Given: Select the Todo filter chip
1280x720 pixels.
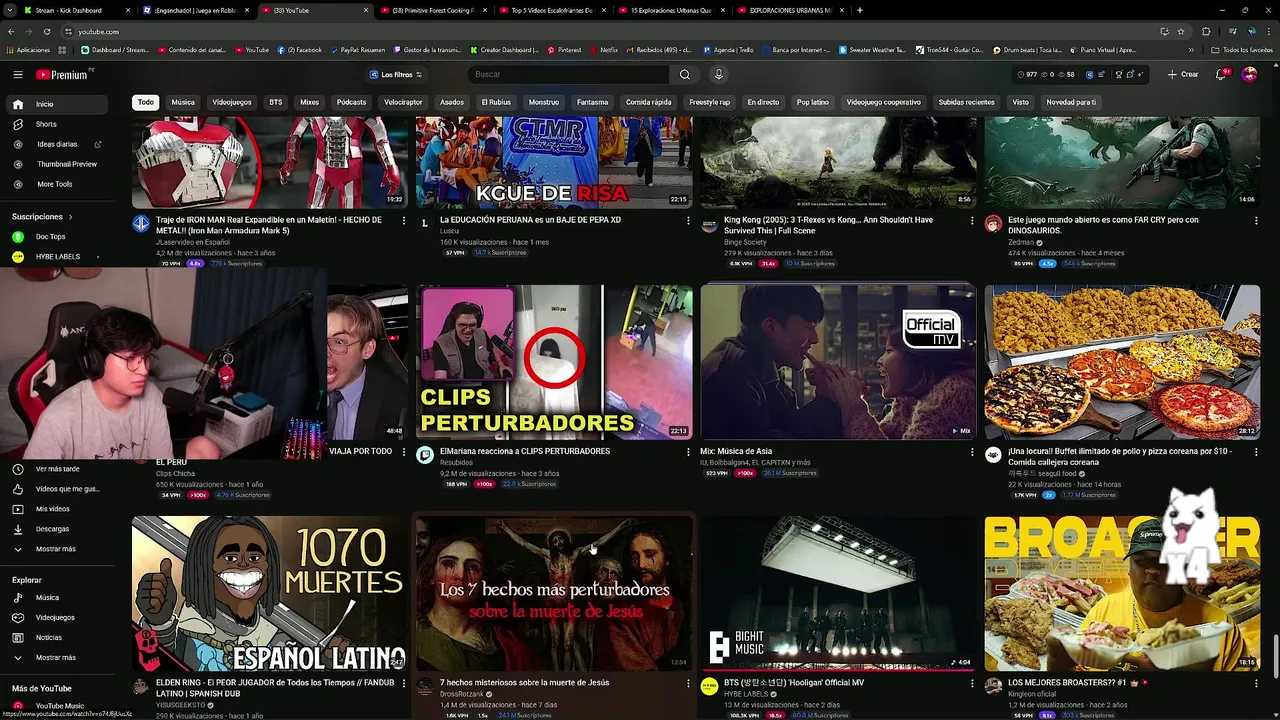Looking at the screenshot, I should 146,102.
